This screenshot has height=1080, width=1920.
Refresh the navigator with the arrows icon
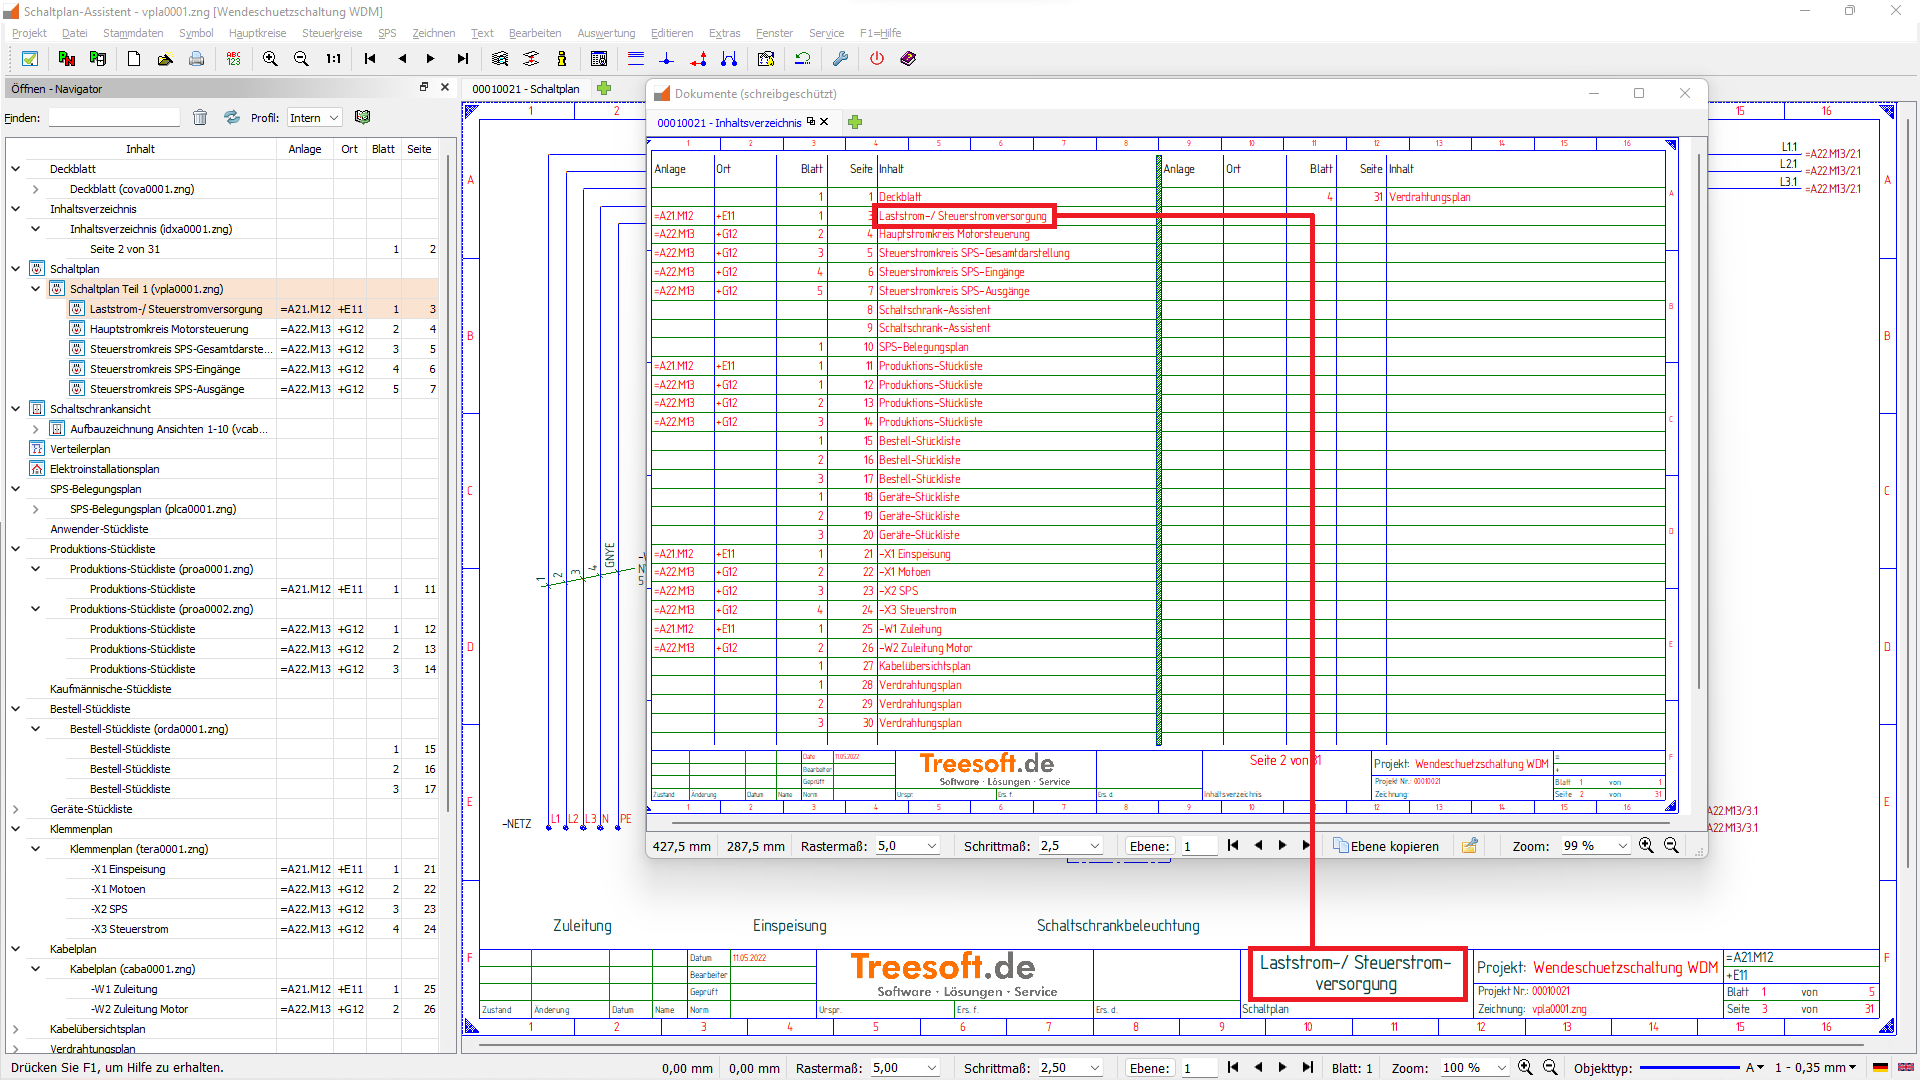[x=232, y=118]
